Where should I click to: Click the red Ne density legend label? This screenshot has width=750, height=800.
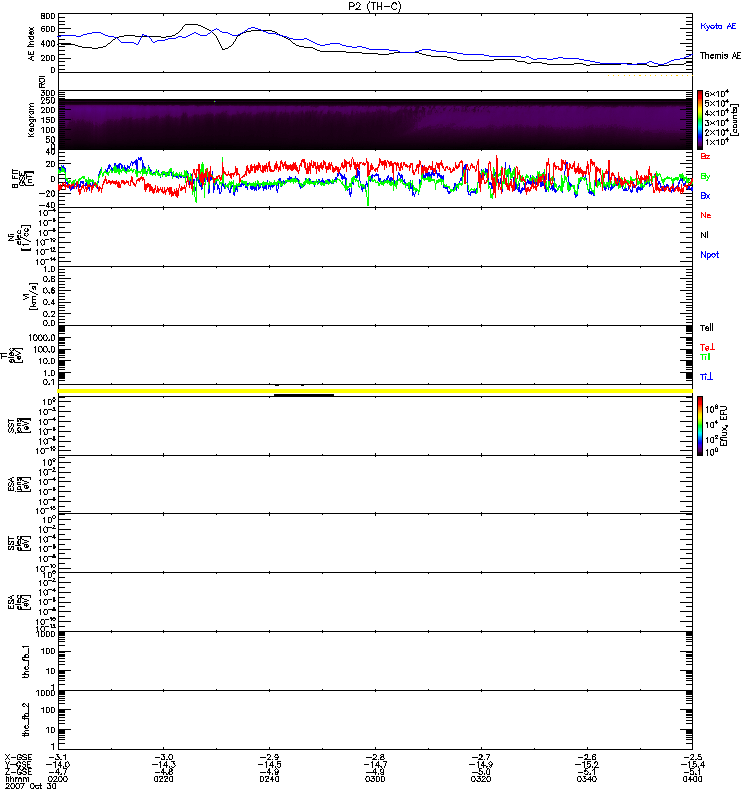click(706, 215)
